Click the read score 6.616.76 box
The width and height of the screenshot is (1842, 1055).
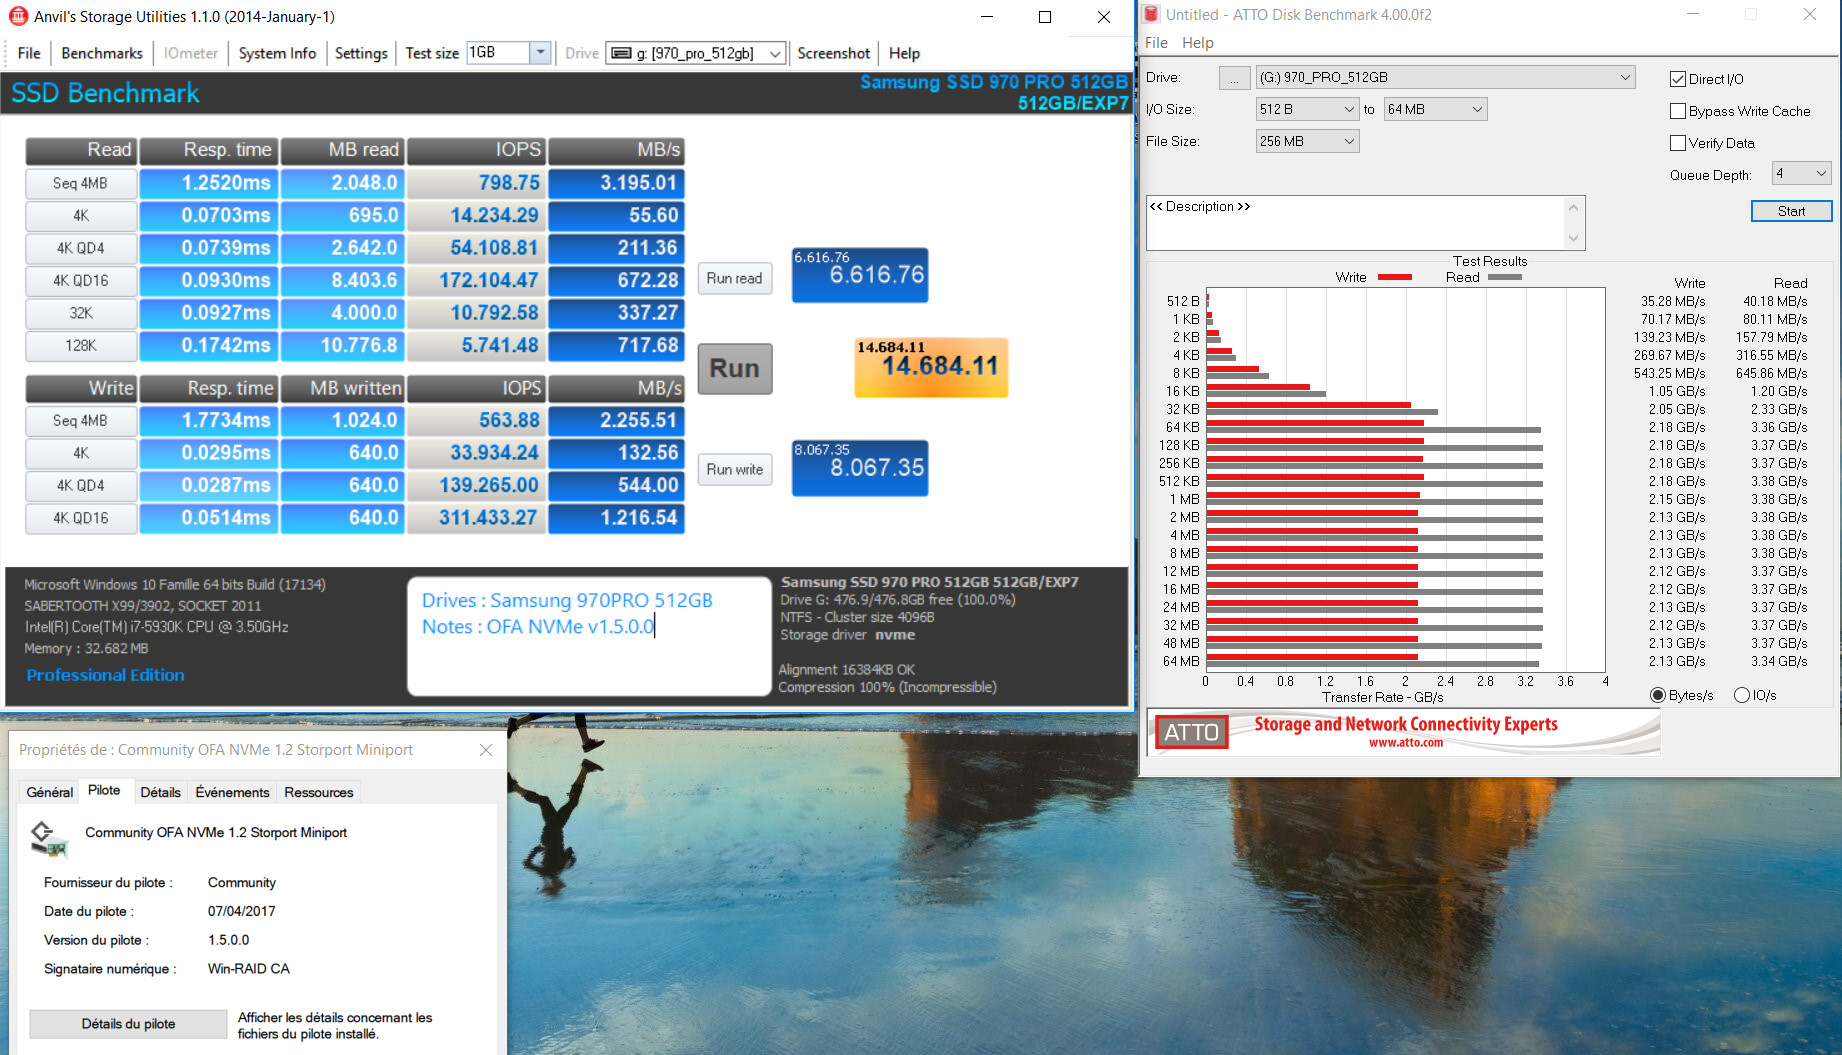[x=860, y=275]
